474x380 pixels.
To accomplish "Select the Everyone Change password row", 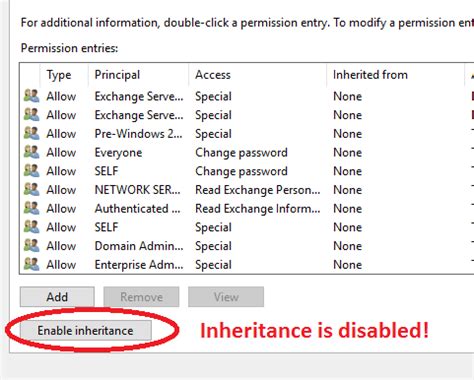I will 247,152.
